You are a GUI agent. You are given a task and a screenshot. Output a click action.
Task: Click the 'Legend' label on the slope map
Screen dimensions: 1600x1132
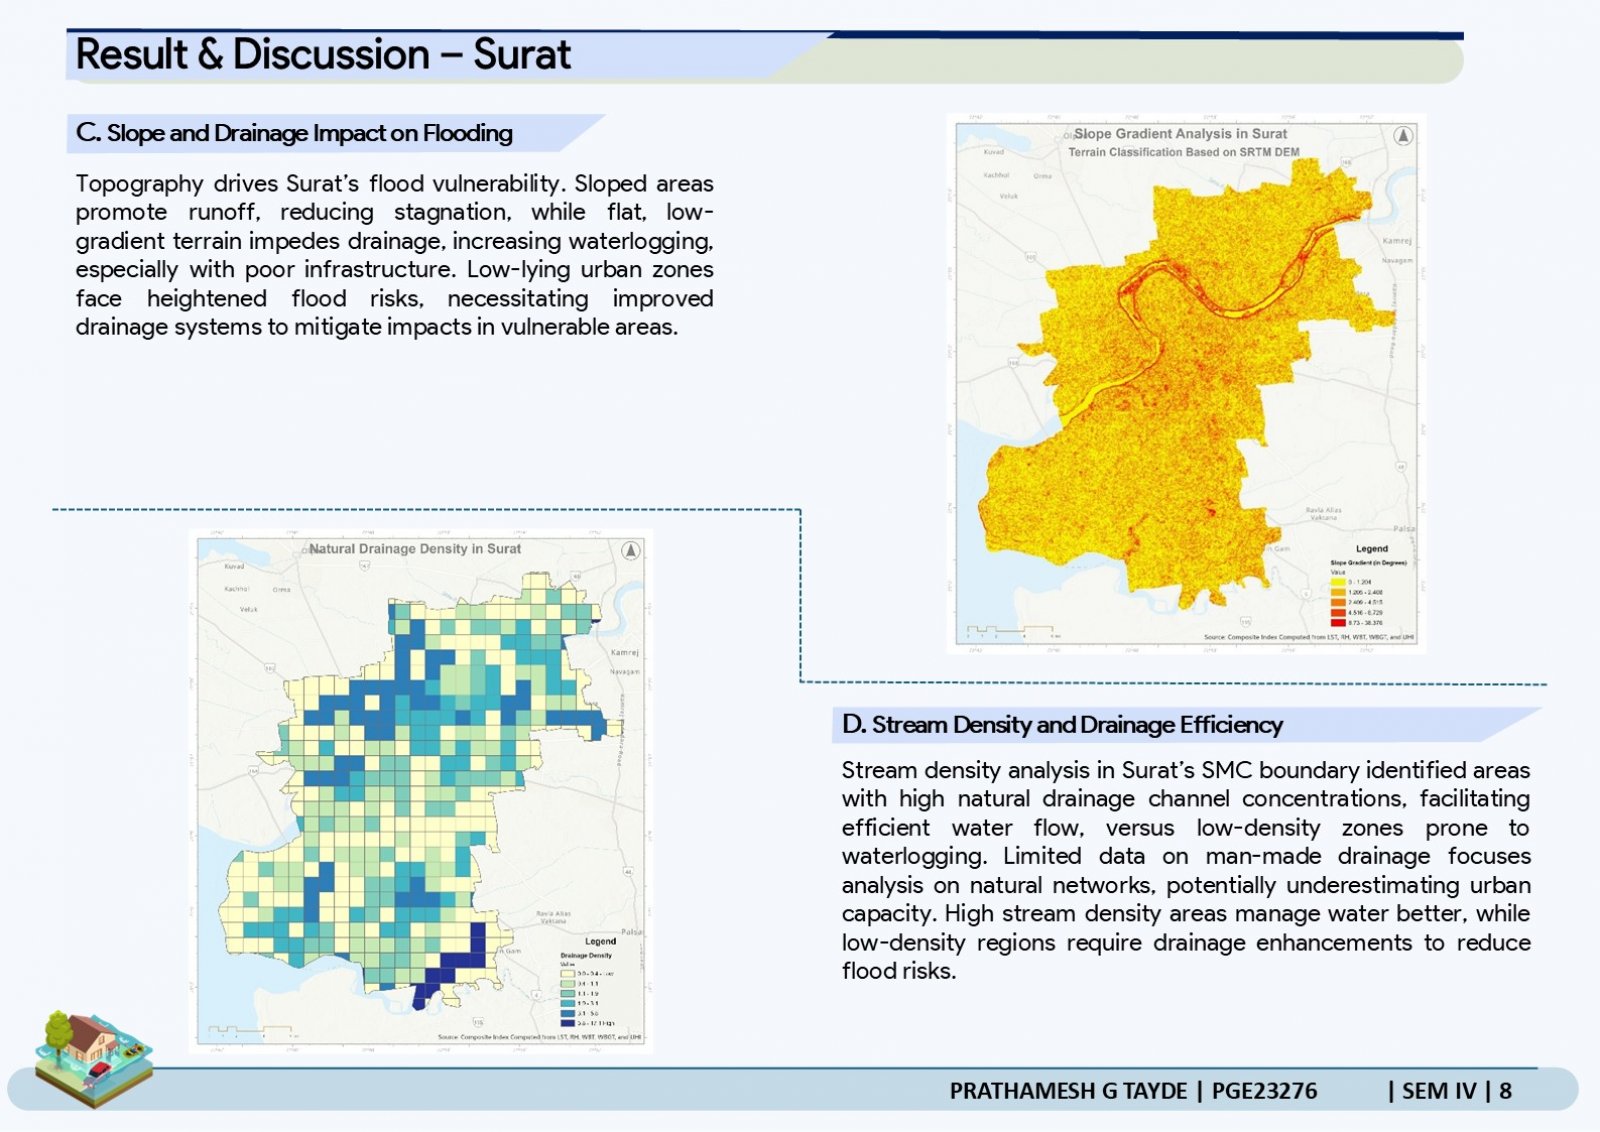tap(1372, 549)
